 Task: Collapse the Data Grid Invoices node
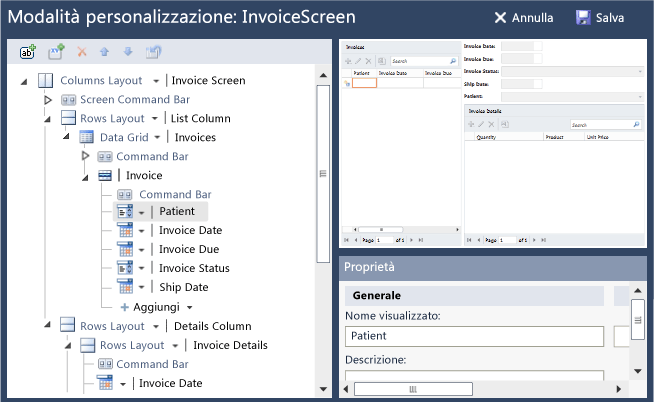pyautogui.click(x=66, y=136)
